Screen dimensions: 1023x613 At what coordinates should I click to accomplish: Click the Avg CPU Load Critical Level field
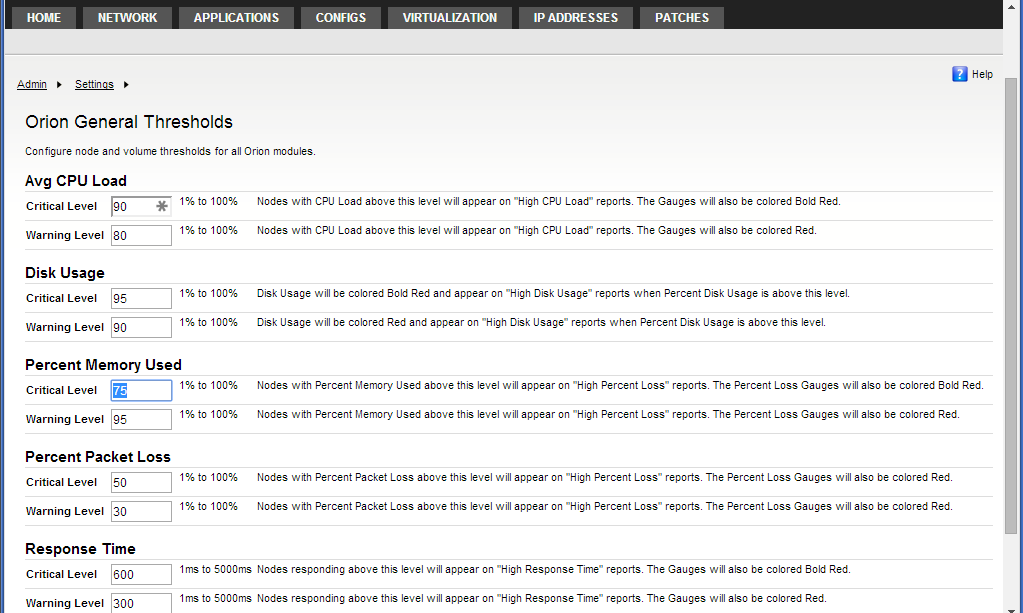pos(141,207)
